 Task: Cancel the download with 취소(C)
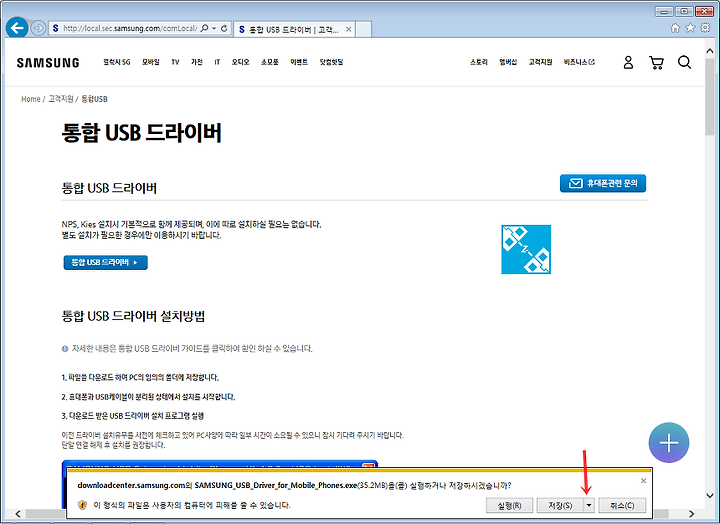pos(622,506)
